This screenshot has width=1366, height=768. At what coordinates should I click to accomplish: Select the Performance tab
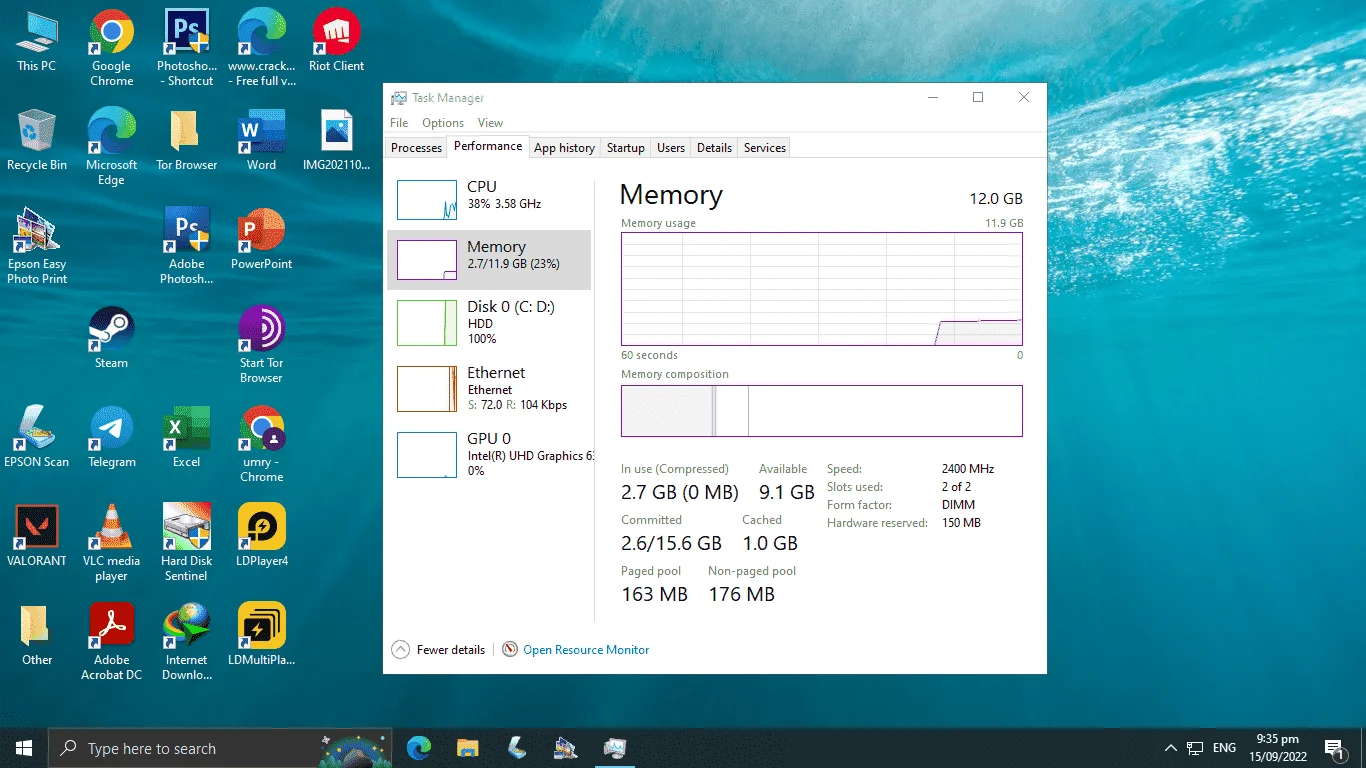488,146
